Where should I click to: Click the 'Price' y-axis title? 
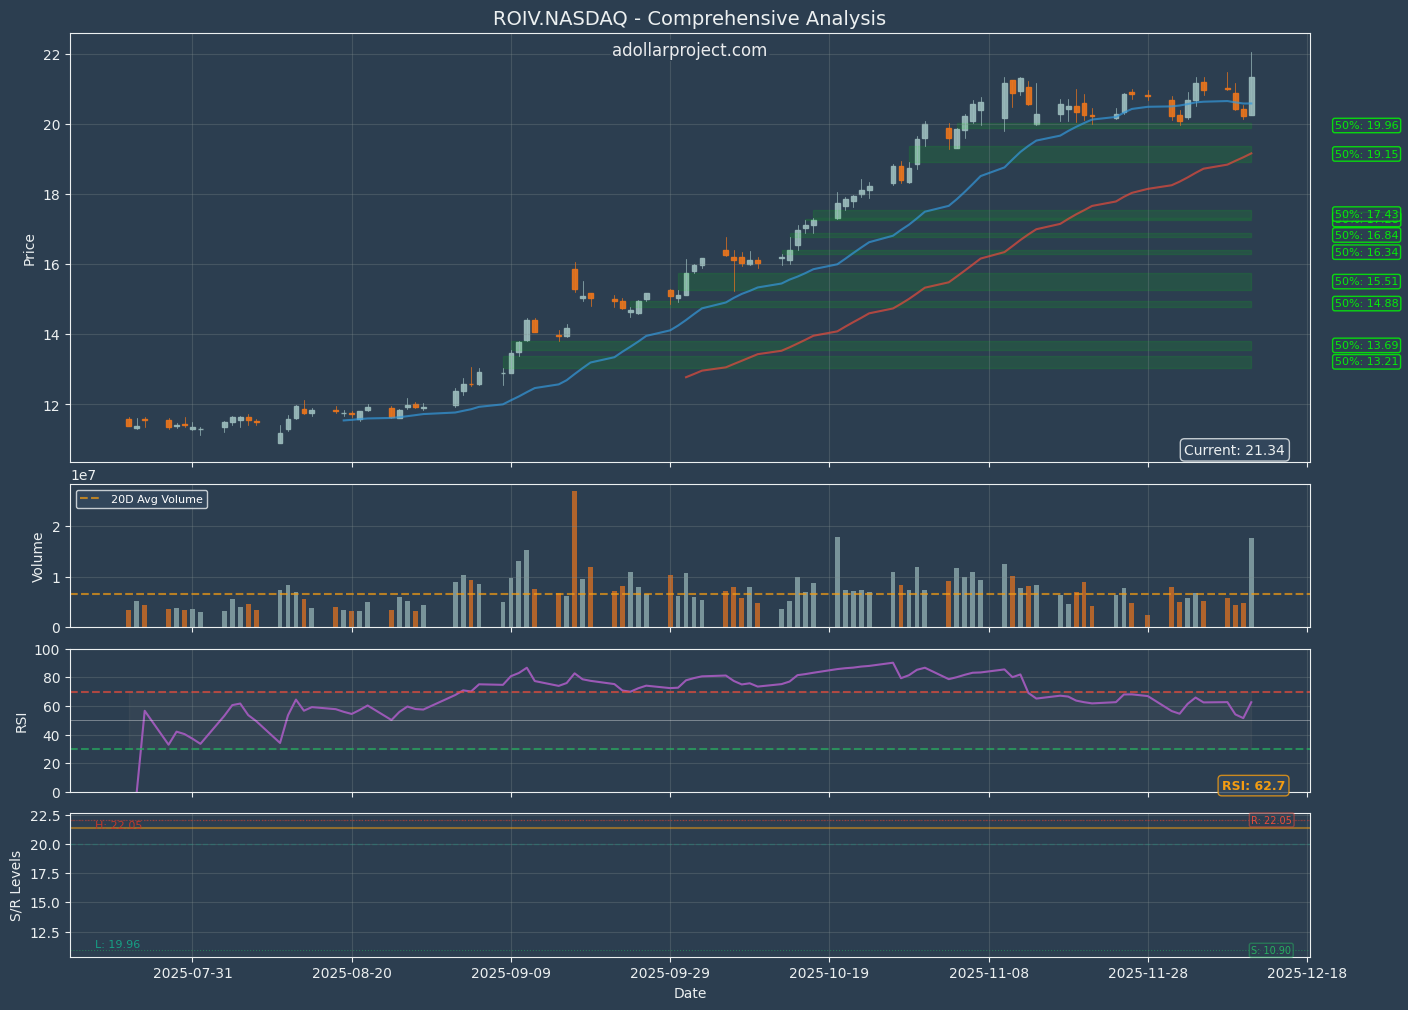(29, 249)
